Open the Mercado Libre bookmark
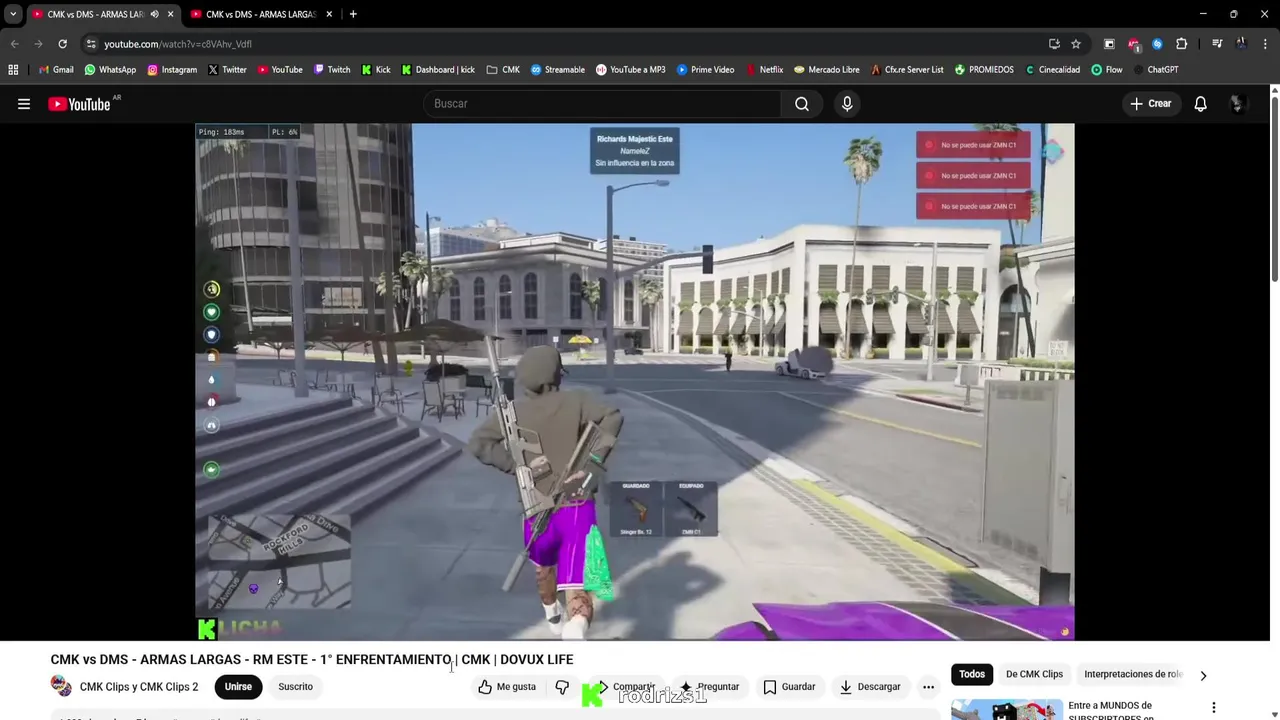The width and height of the screenshot is (1280, 720). point(827,70)
